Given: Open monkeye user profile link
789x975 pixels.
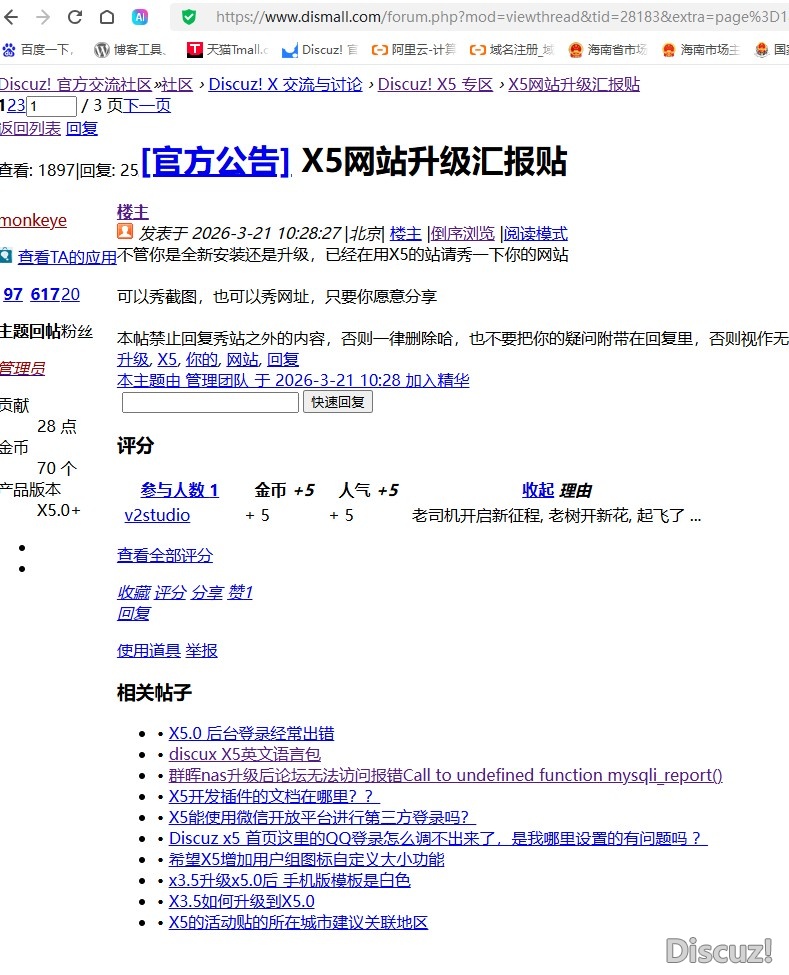Looking at the screenshot, I should (x=34, y=221).
